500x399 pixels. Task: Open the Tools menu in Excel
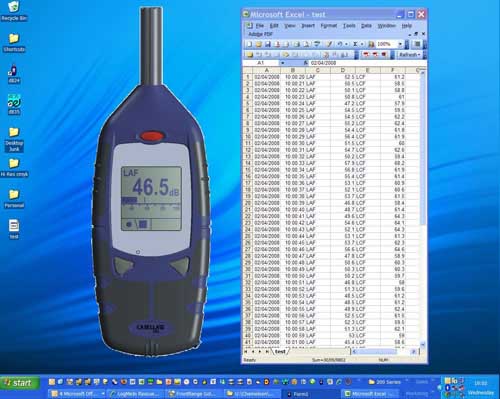point(349,26)
